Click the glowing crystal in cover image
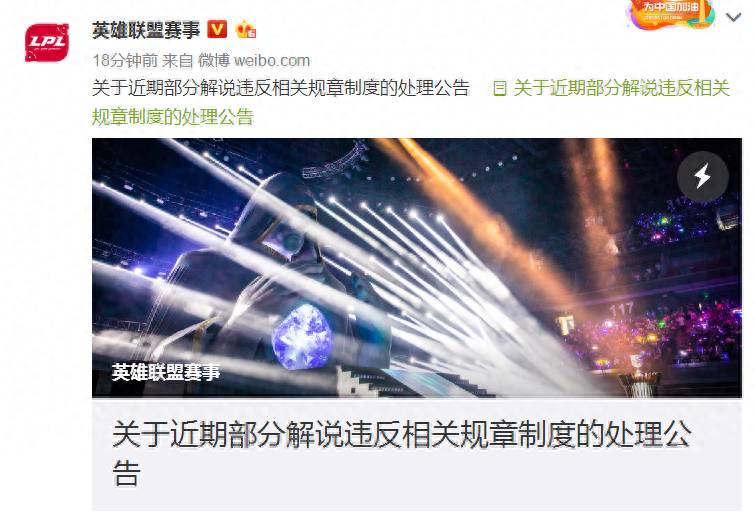755x516 pixels. point(301,336)
